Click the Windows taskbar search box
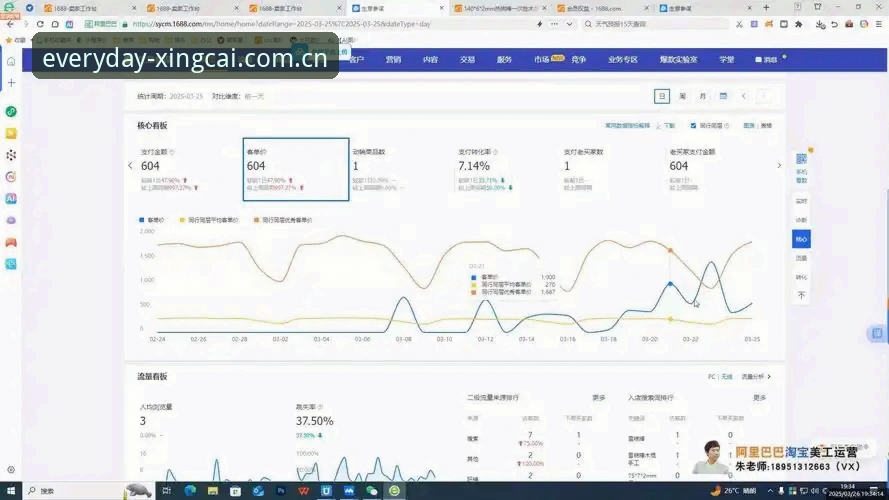The height and width of the screenshot is (500, 889). (74, 491)
